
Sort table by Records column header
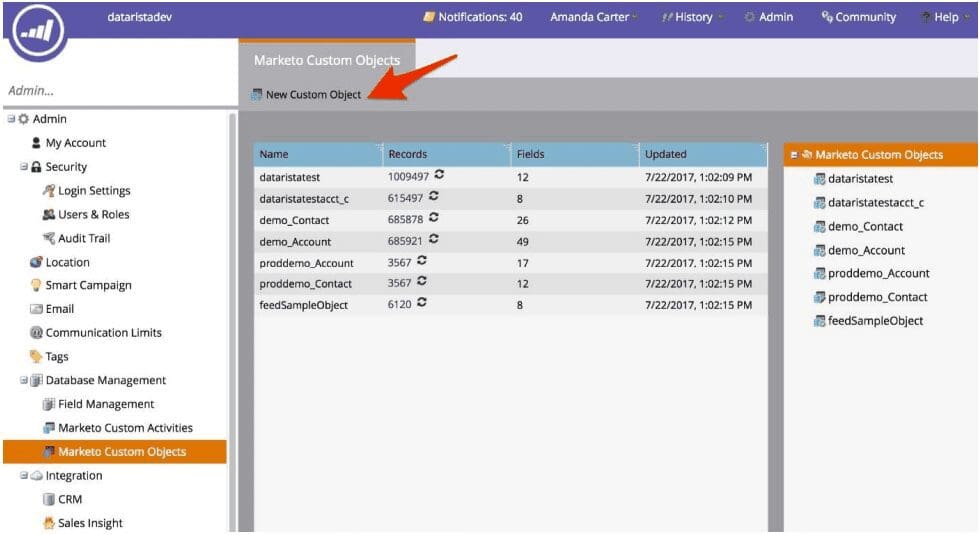point(446,154)
